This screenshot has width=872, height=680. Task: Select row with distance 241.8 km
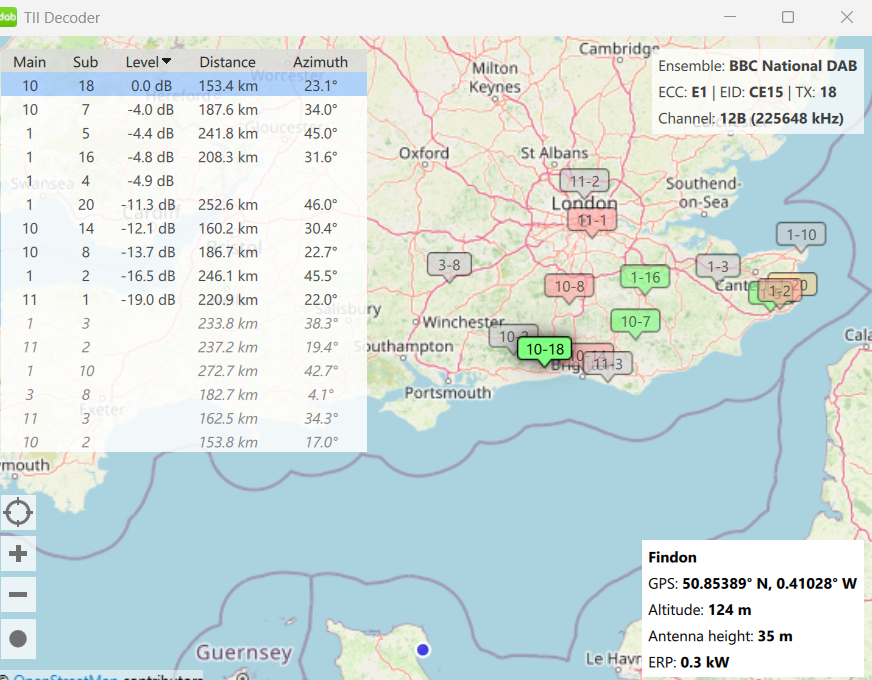(x=184, y=133)
